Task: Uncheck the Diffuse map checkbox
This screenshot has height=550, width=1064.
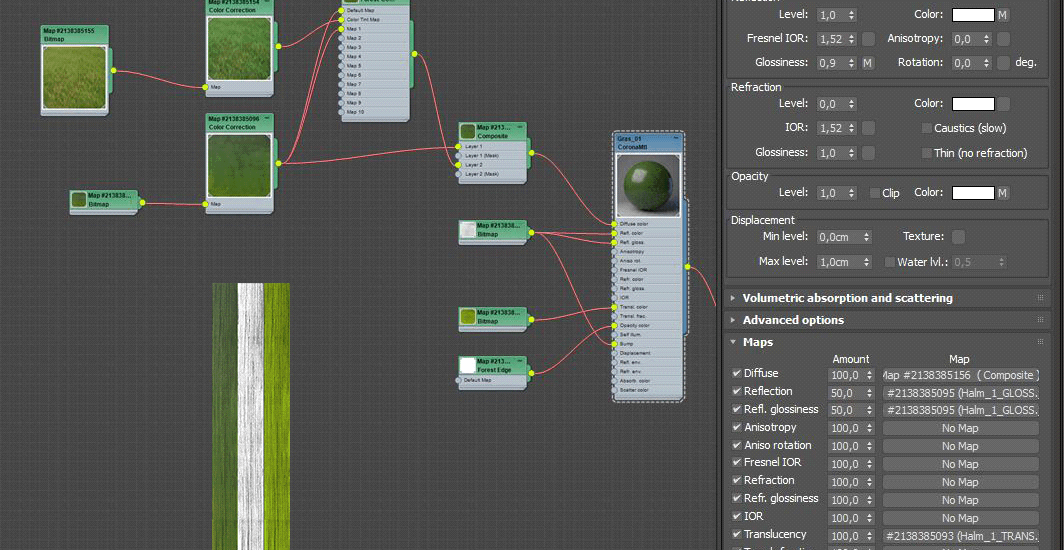Action: tap(737, 374)
